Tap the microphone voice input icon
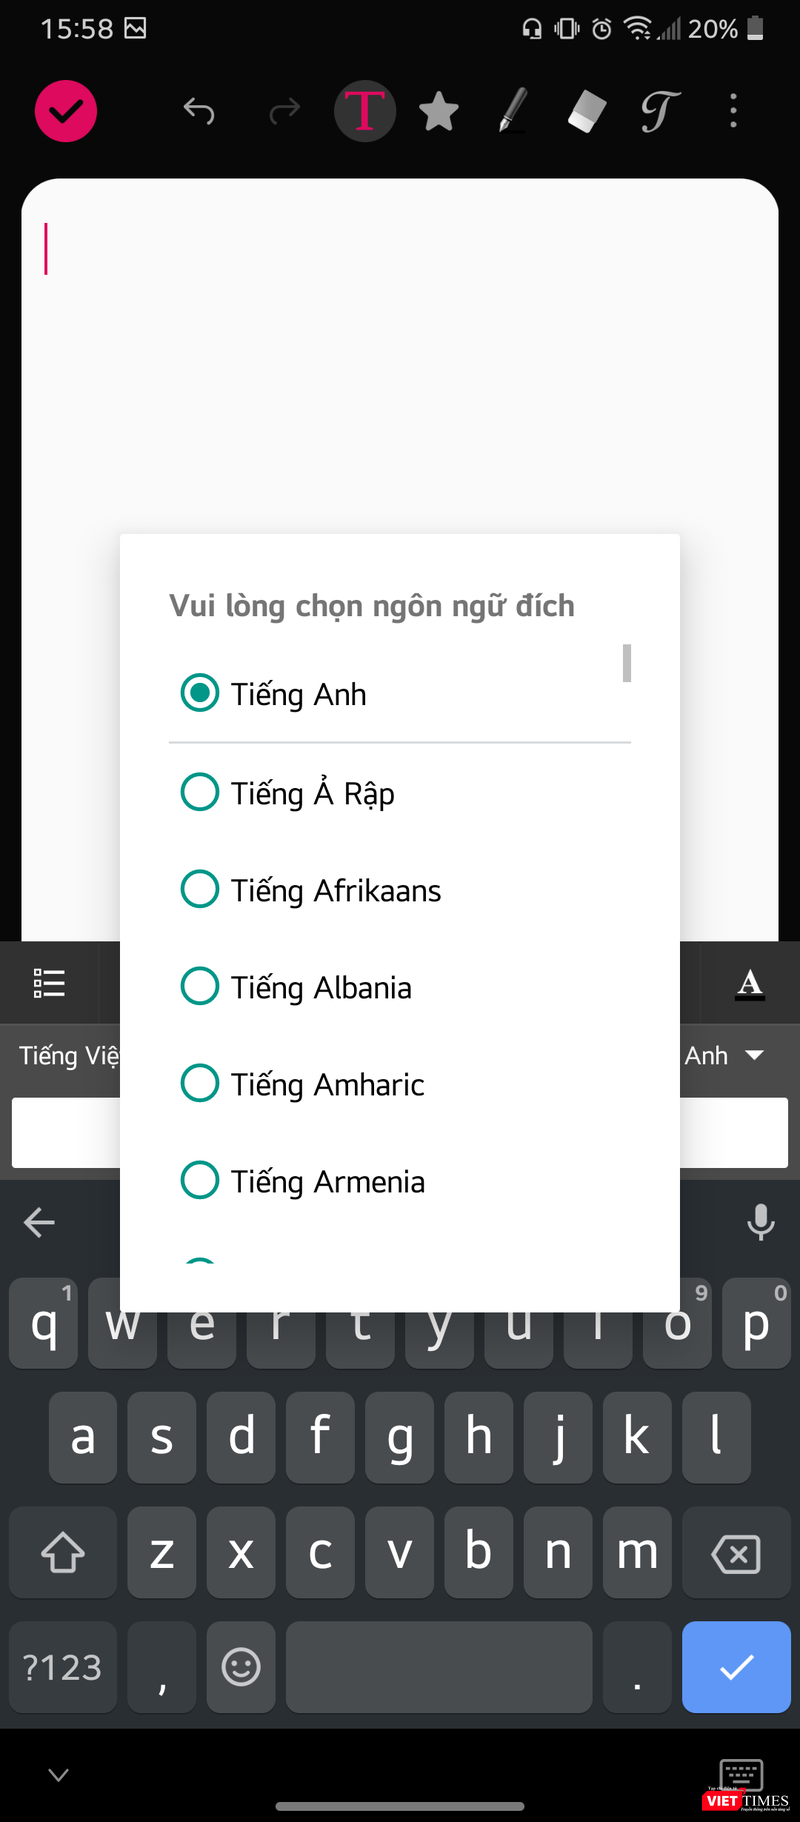 click(x=760, y=1222)
